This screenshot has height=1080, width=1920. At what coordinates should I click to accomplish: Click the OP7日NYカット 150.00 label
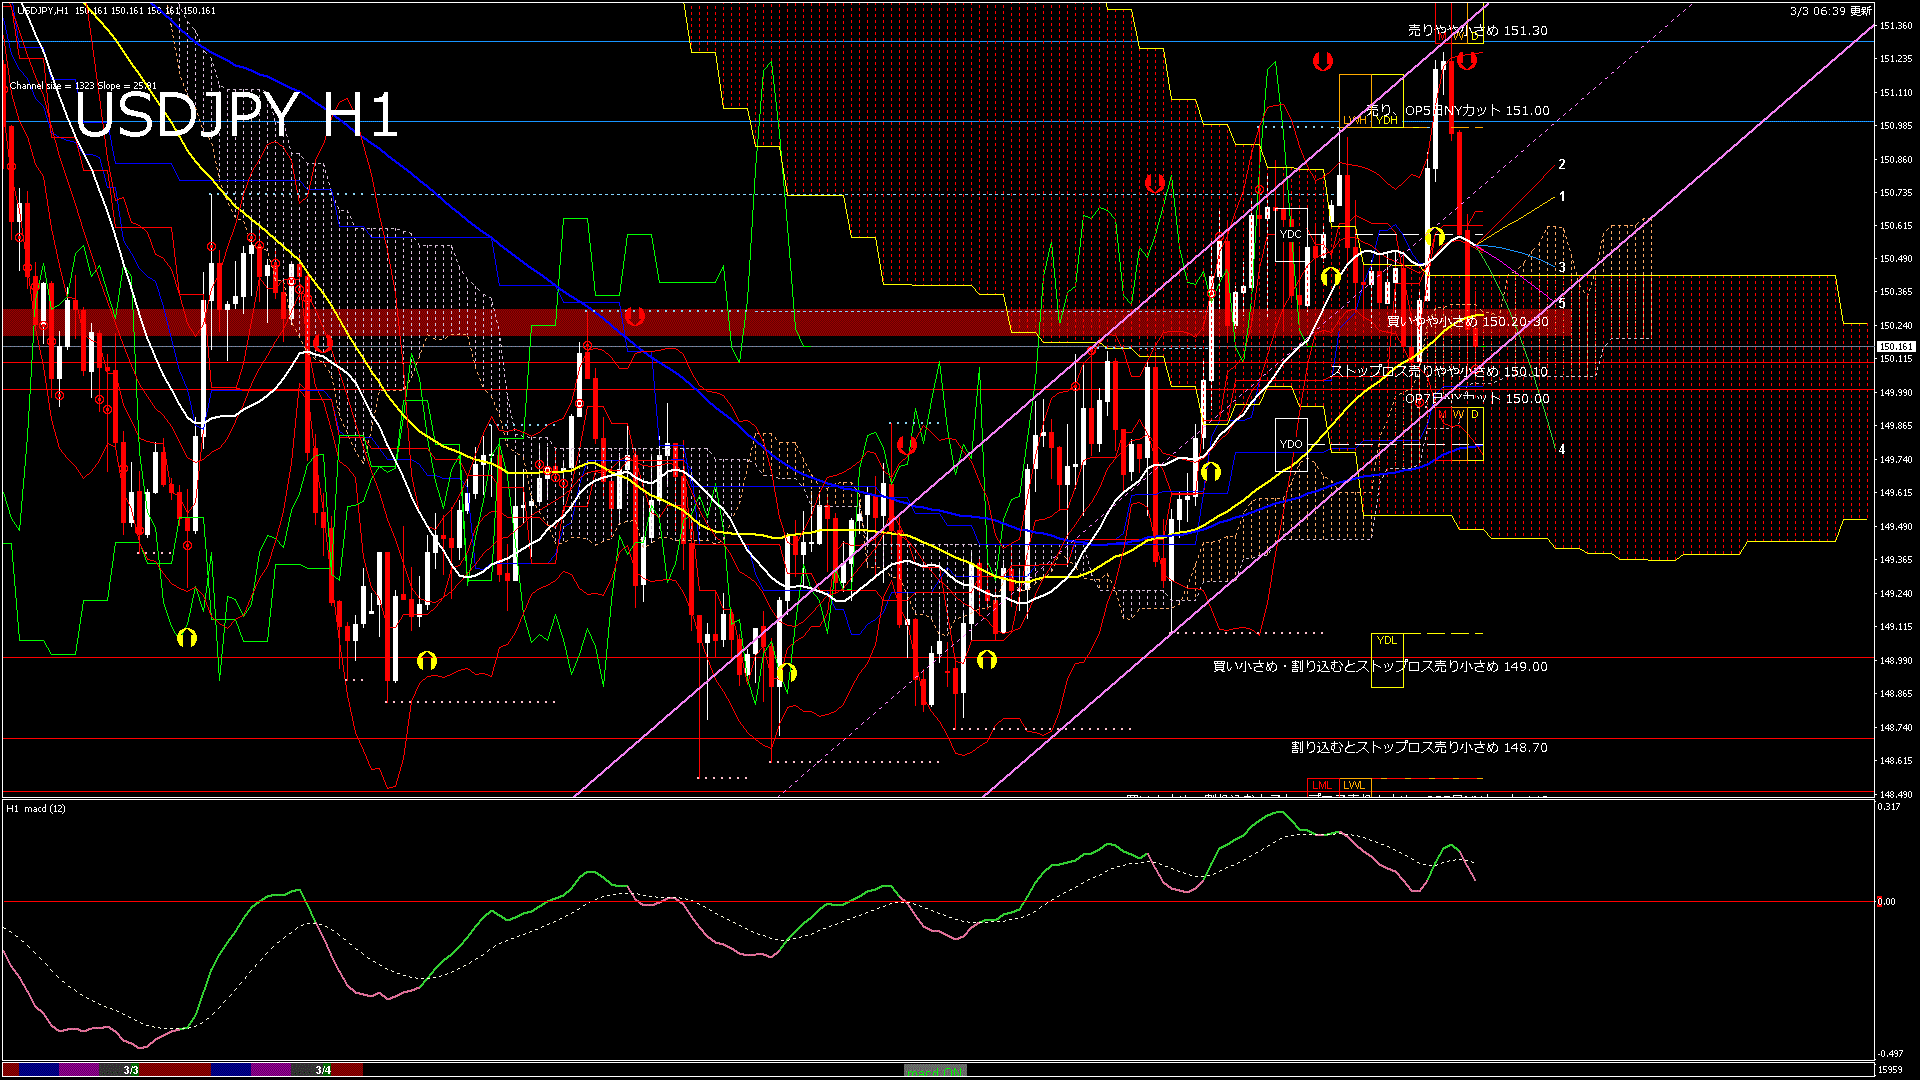click(x=1477, y=399)
